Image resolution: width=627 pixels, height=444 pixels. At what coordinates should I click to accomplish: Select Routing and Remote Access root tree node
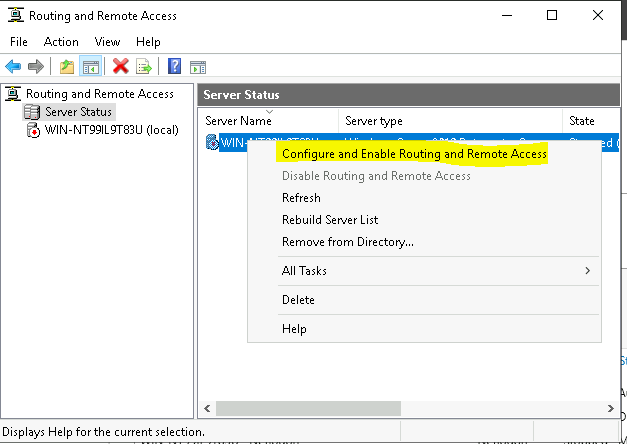click(100, 94)
